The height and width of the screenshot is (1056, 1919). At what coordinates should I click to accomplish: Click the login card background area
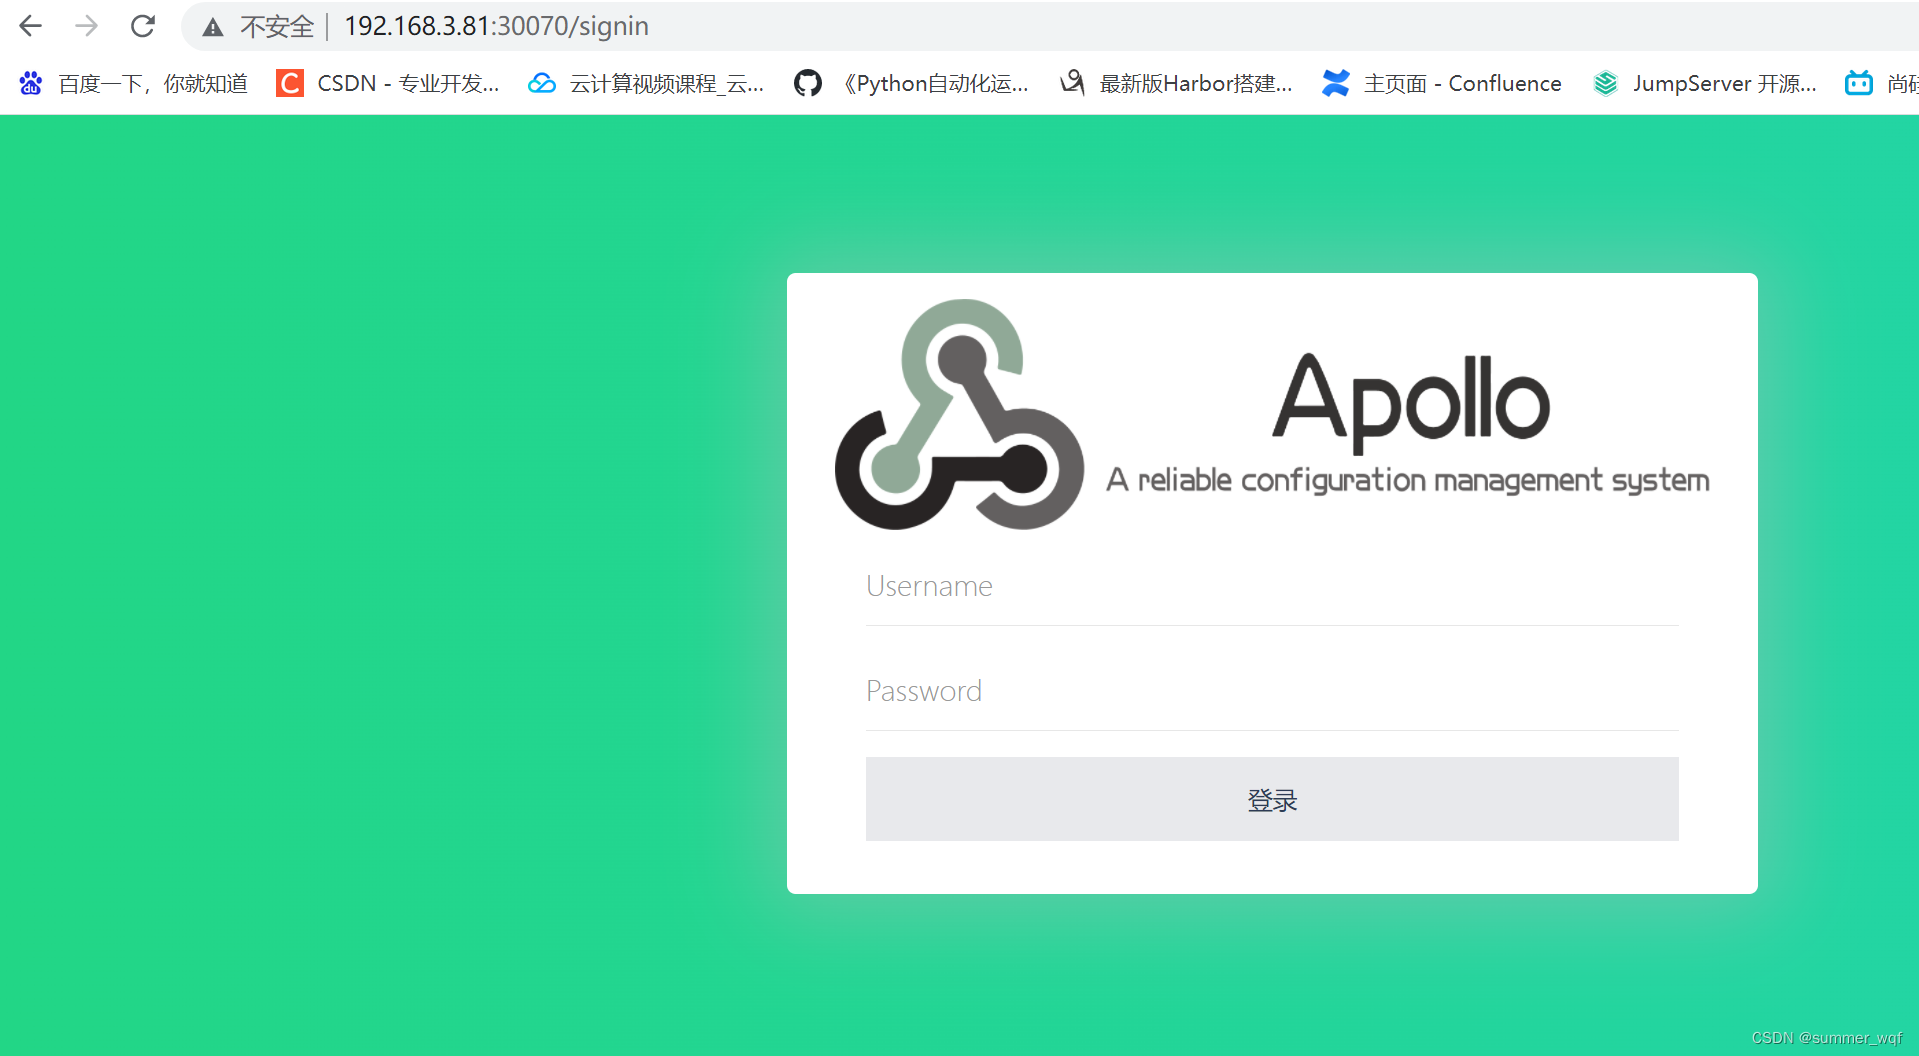coord(1271,870)
